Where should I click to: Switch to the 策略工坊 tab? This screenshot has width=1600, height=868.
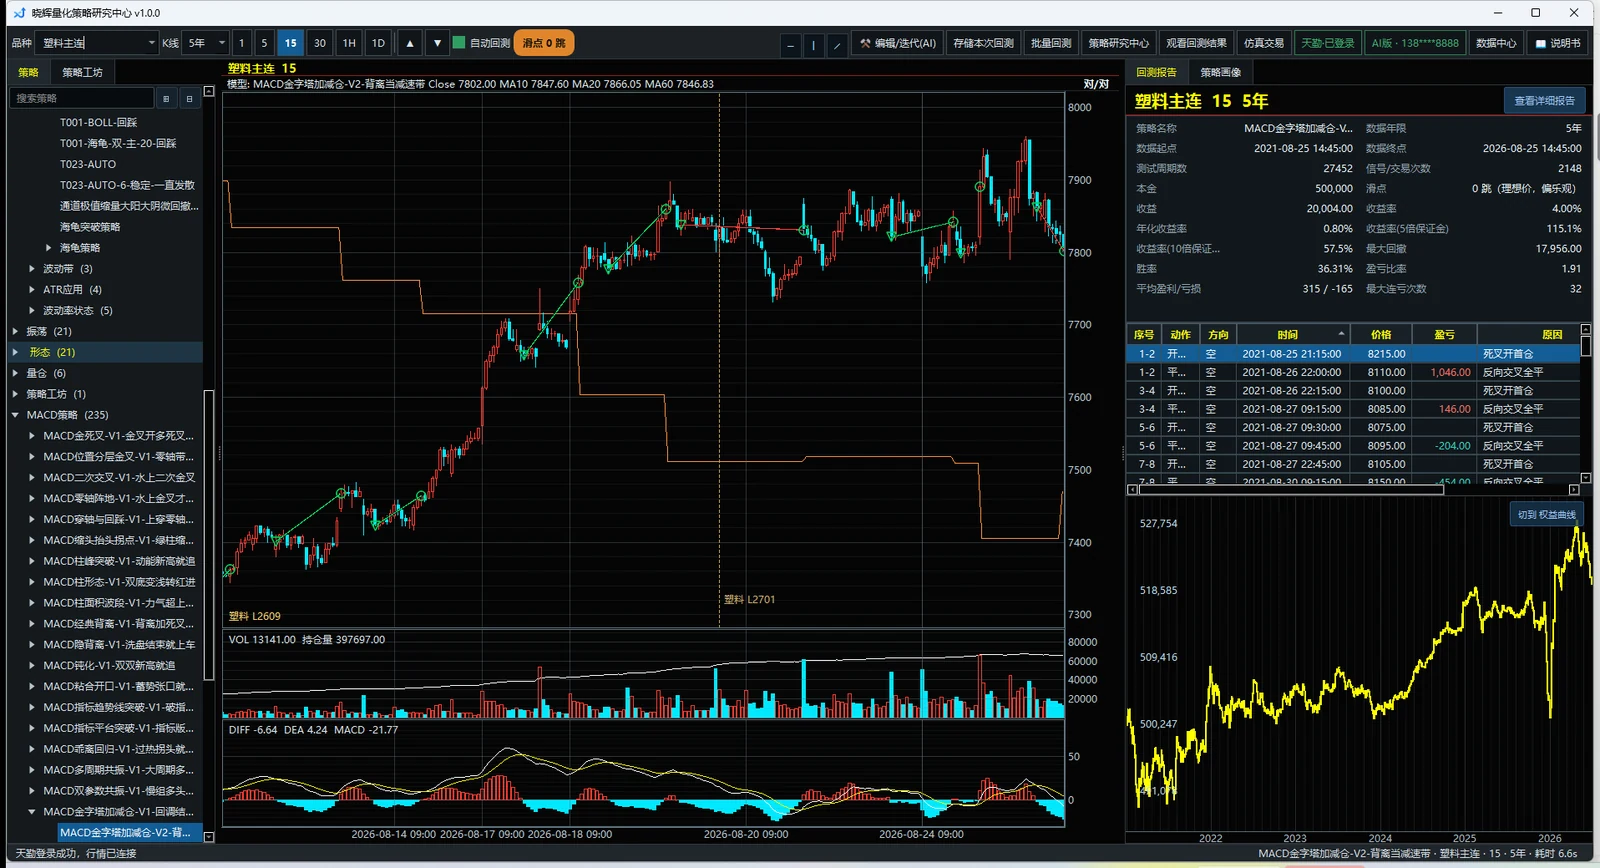(x=82, y=72)
